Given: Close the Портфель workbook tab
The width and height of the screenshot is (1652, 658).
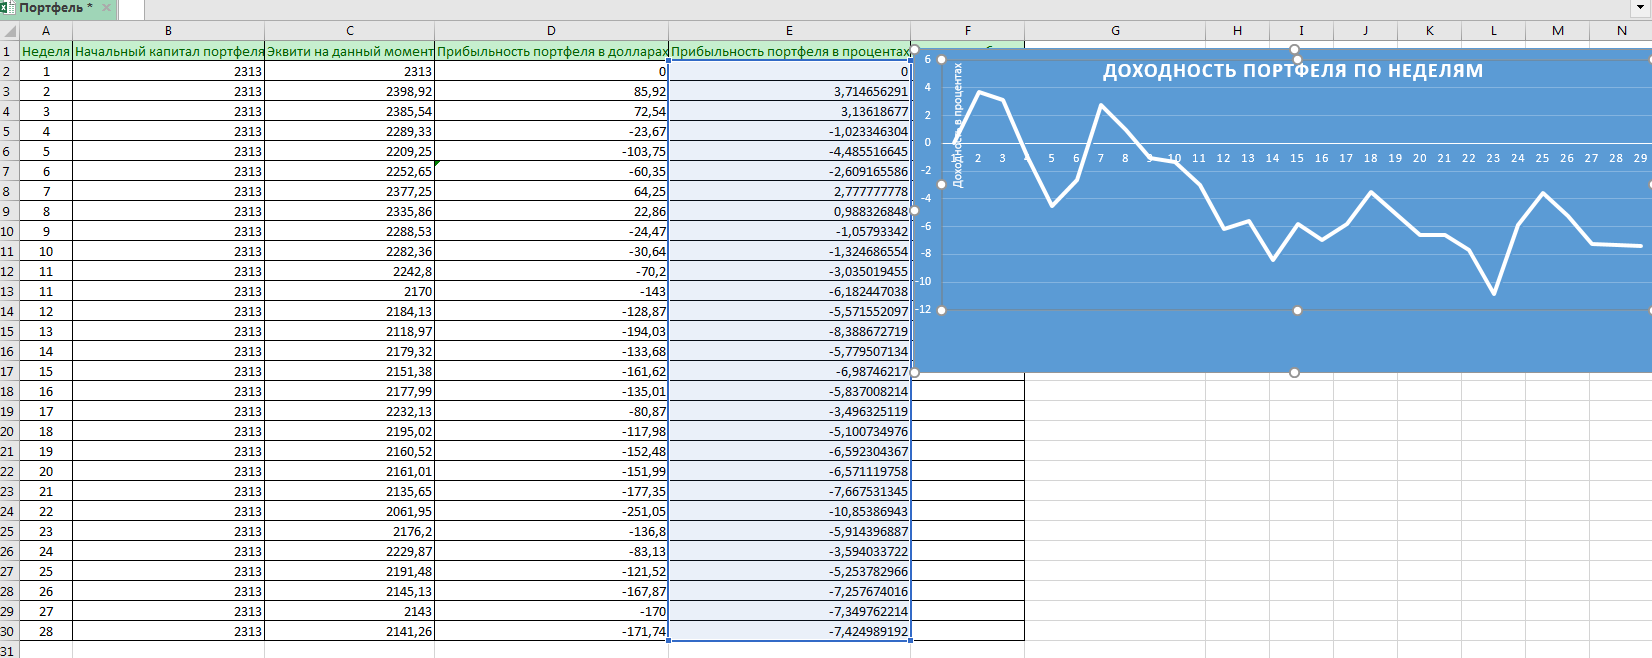Looking at the screenshot, I should click(106, 8).
